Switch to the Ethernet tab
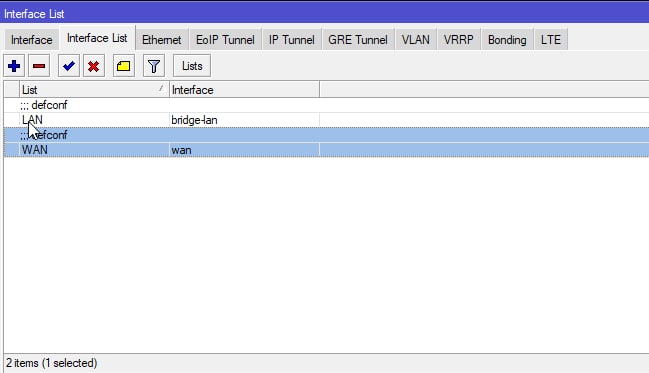Image resolution: width=649 pixels, height=373 pixels. click(x=161, y=40)
